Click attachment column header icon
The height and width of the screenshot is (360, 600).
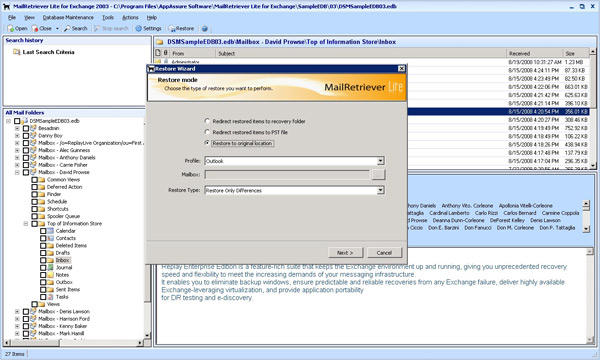click(165, 53)
